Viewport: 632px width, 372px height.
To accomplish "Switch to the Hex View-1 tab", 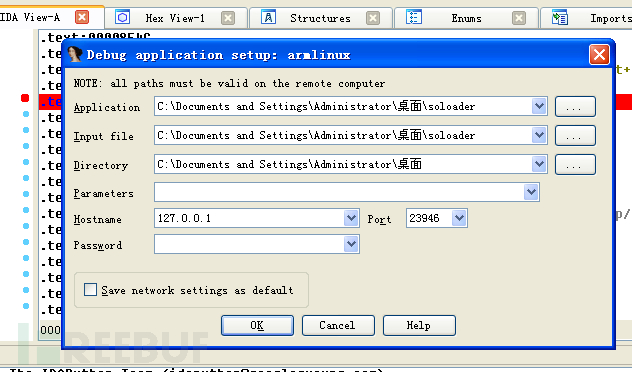I will pyautogui.click(x=175, y=18).
